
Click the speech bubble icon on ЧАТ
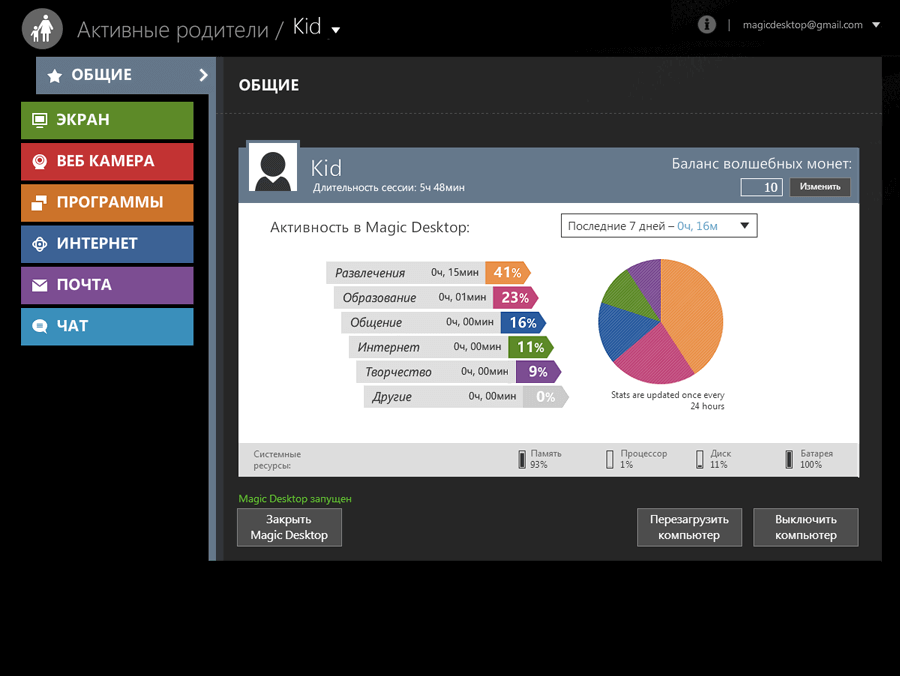click(x=40, y=327)
